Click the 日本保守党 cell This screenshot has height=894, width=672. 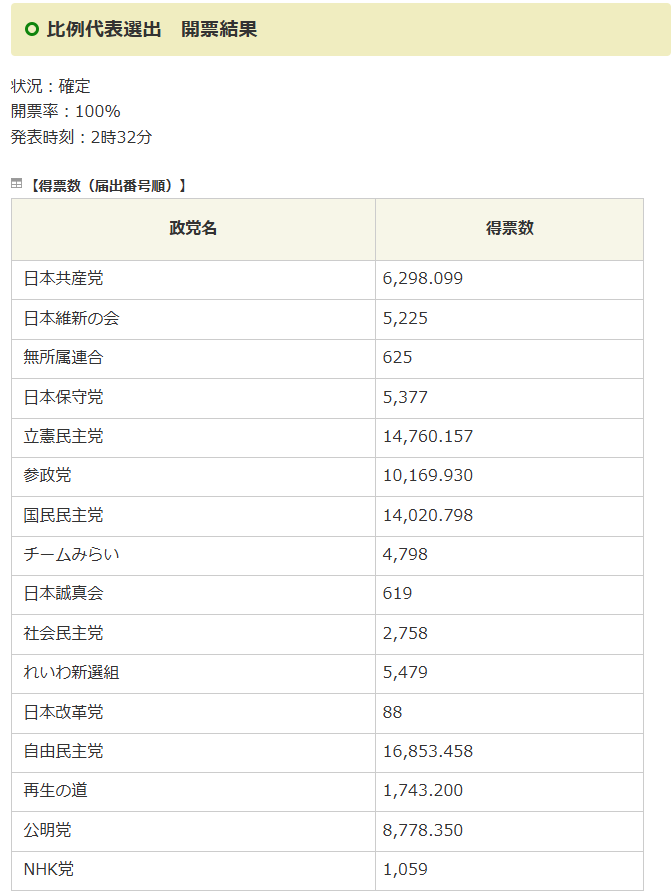193,398
